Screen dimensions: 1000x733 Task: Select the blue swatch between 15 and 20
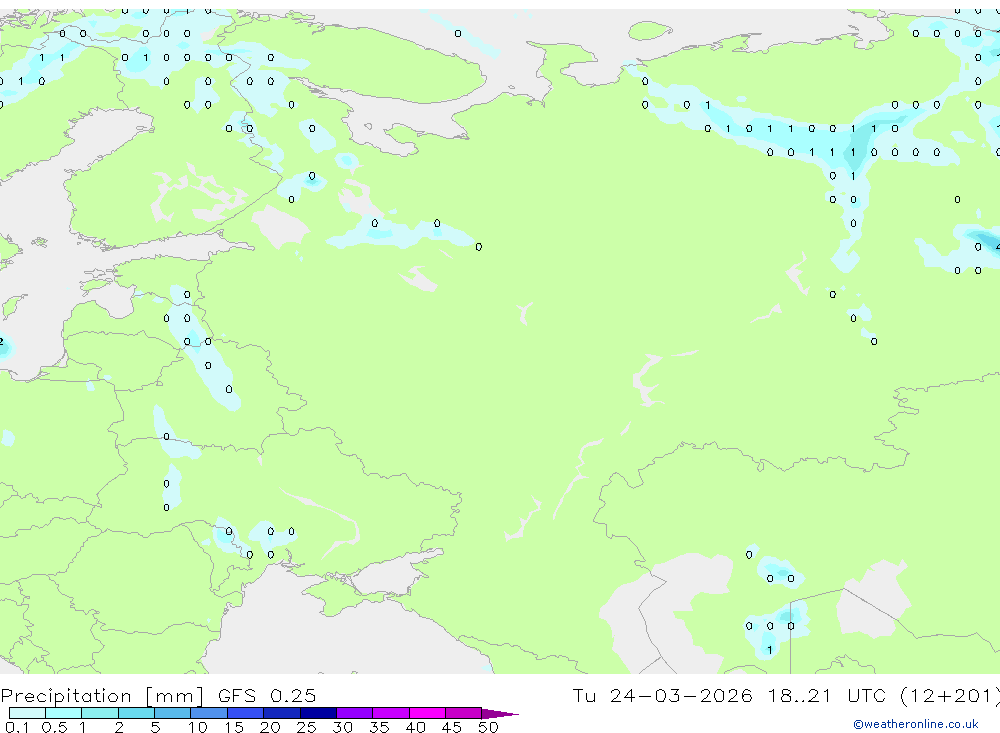[x=246, y=713]
